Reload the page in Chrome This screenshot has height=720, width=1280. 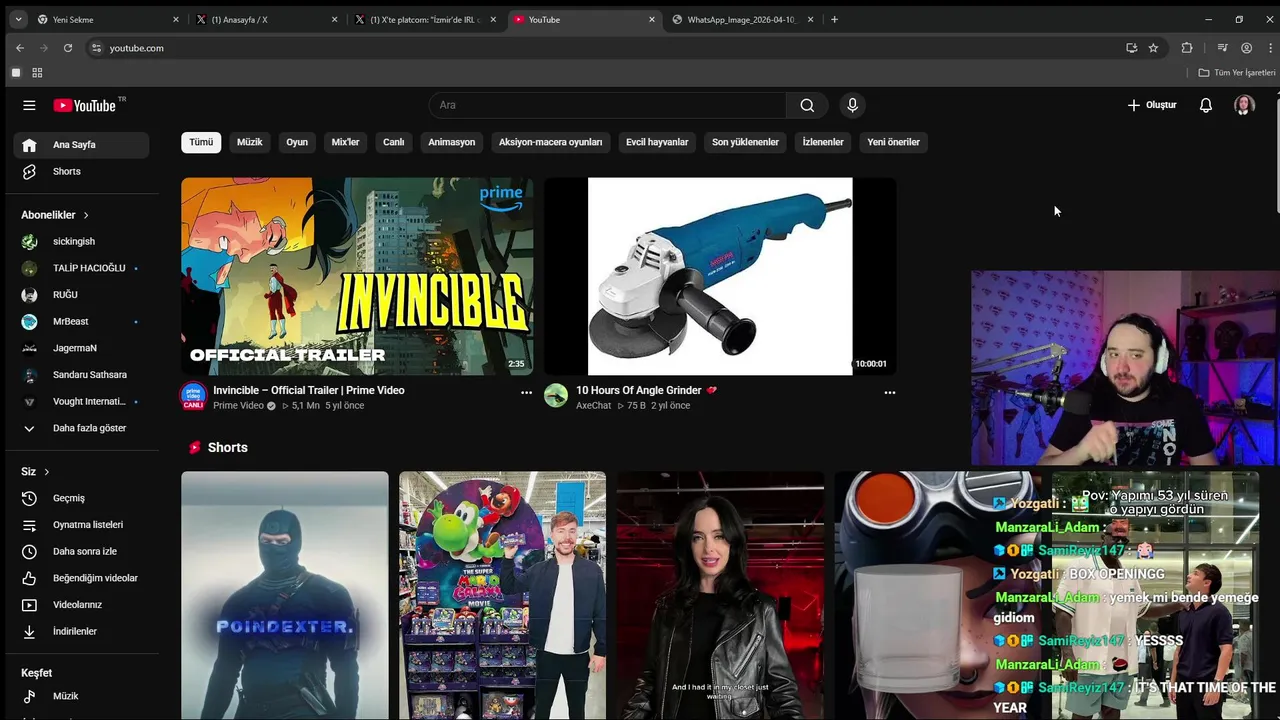[x=68, y=48]
